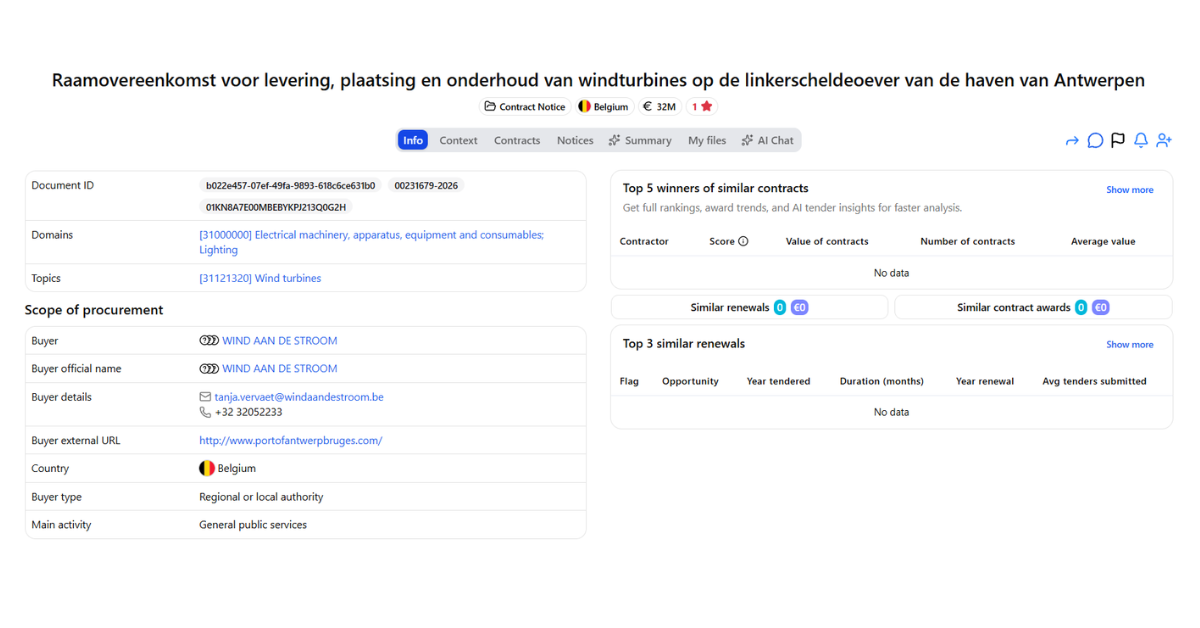The image size is (1200, 628).
Task: Click the Belgium country badge
Action: pyautogui.click(x=604, y=107)
